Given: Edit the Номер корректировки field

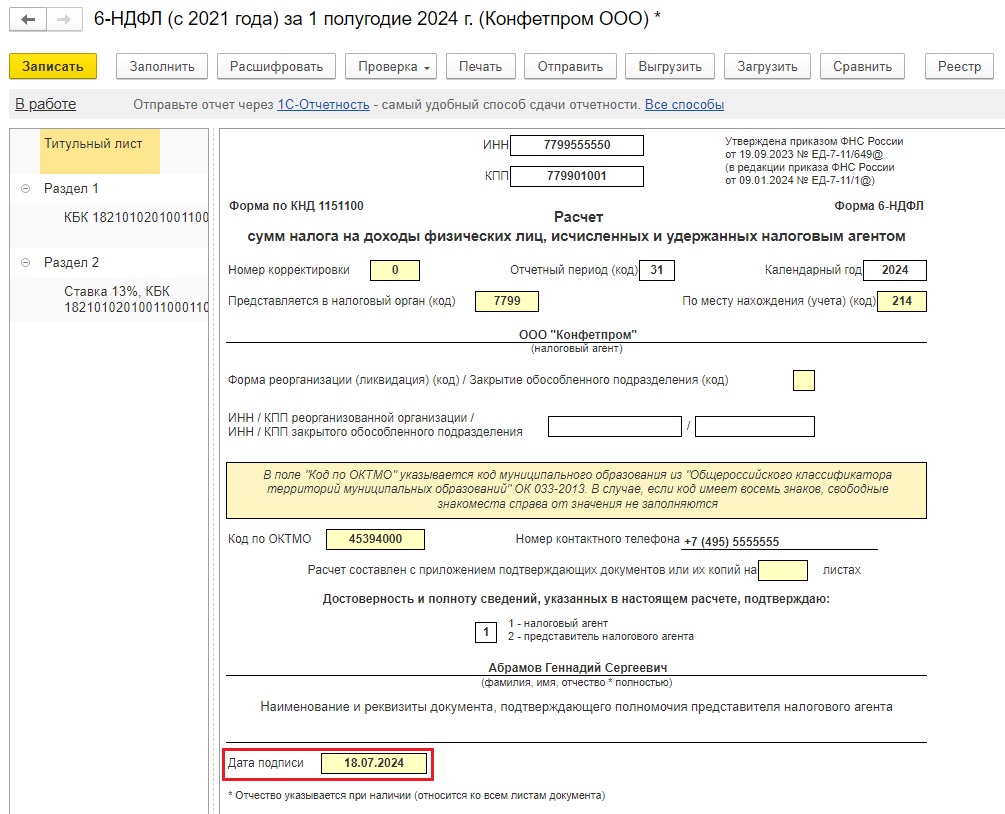Looking at the screenshot, I should 395,270.
